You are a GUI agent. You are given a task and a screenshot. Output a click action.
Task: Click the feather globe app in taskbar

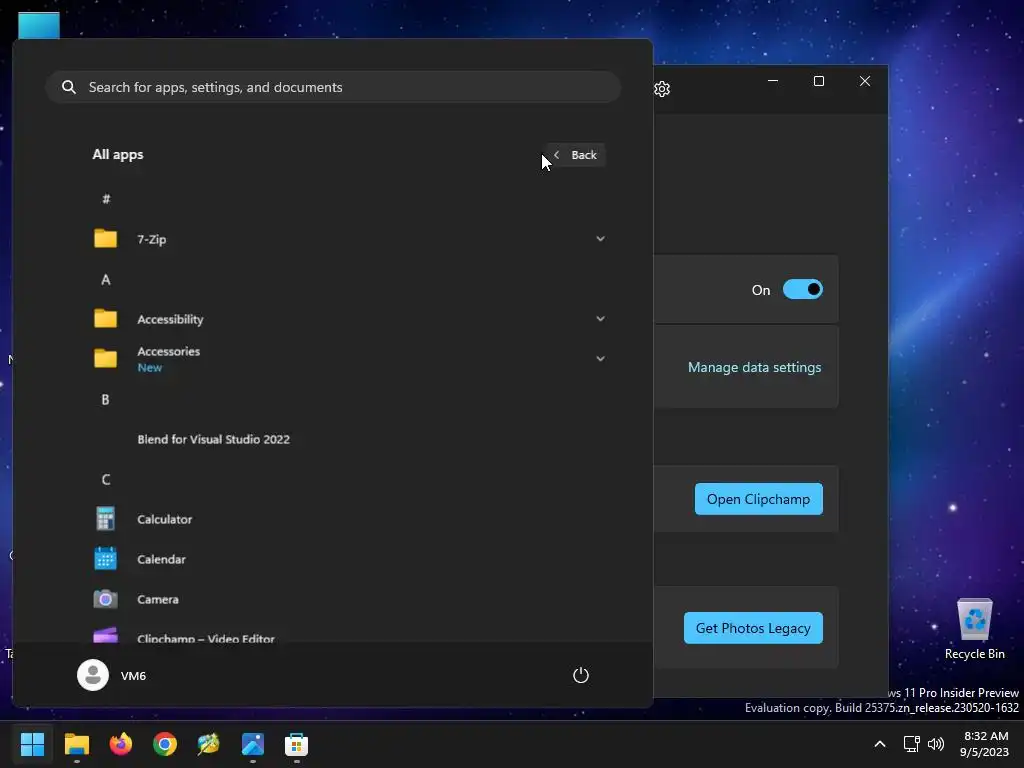(x=208, y=744)
